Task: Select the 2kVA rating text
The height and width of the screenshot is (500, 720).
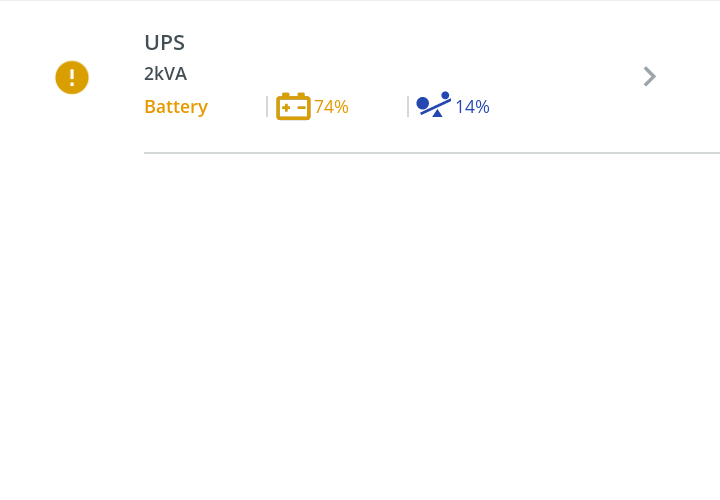Action: click(x=165, y=74)
